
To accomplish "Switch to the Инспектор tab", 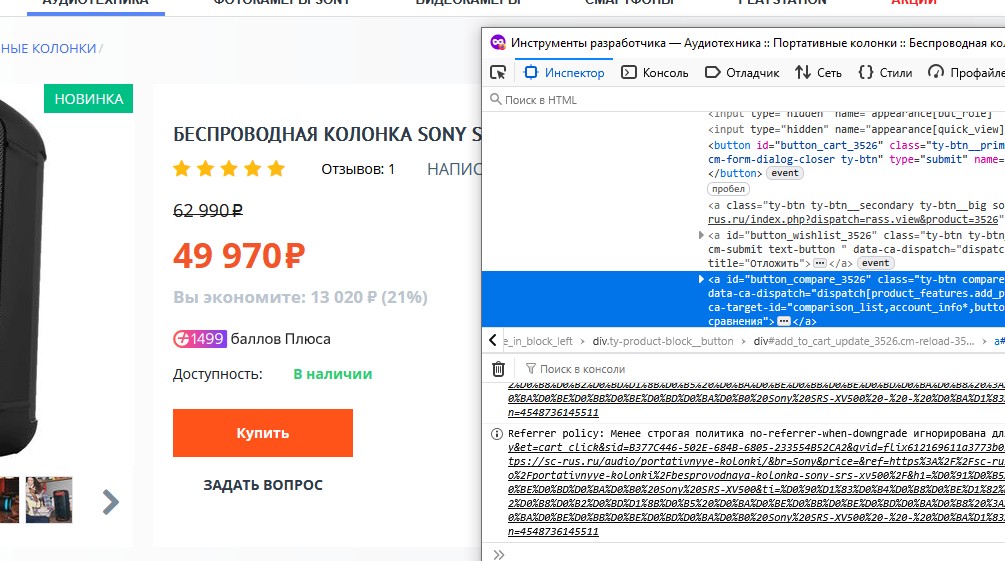I will (x=564, y=72).
